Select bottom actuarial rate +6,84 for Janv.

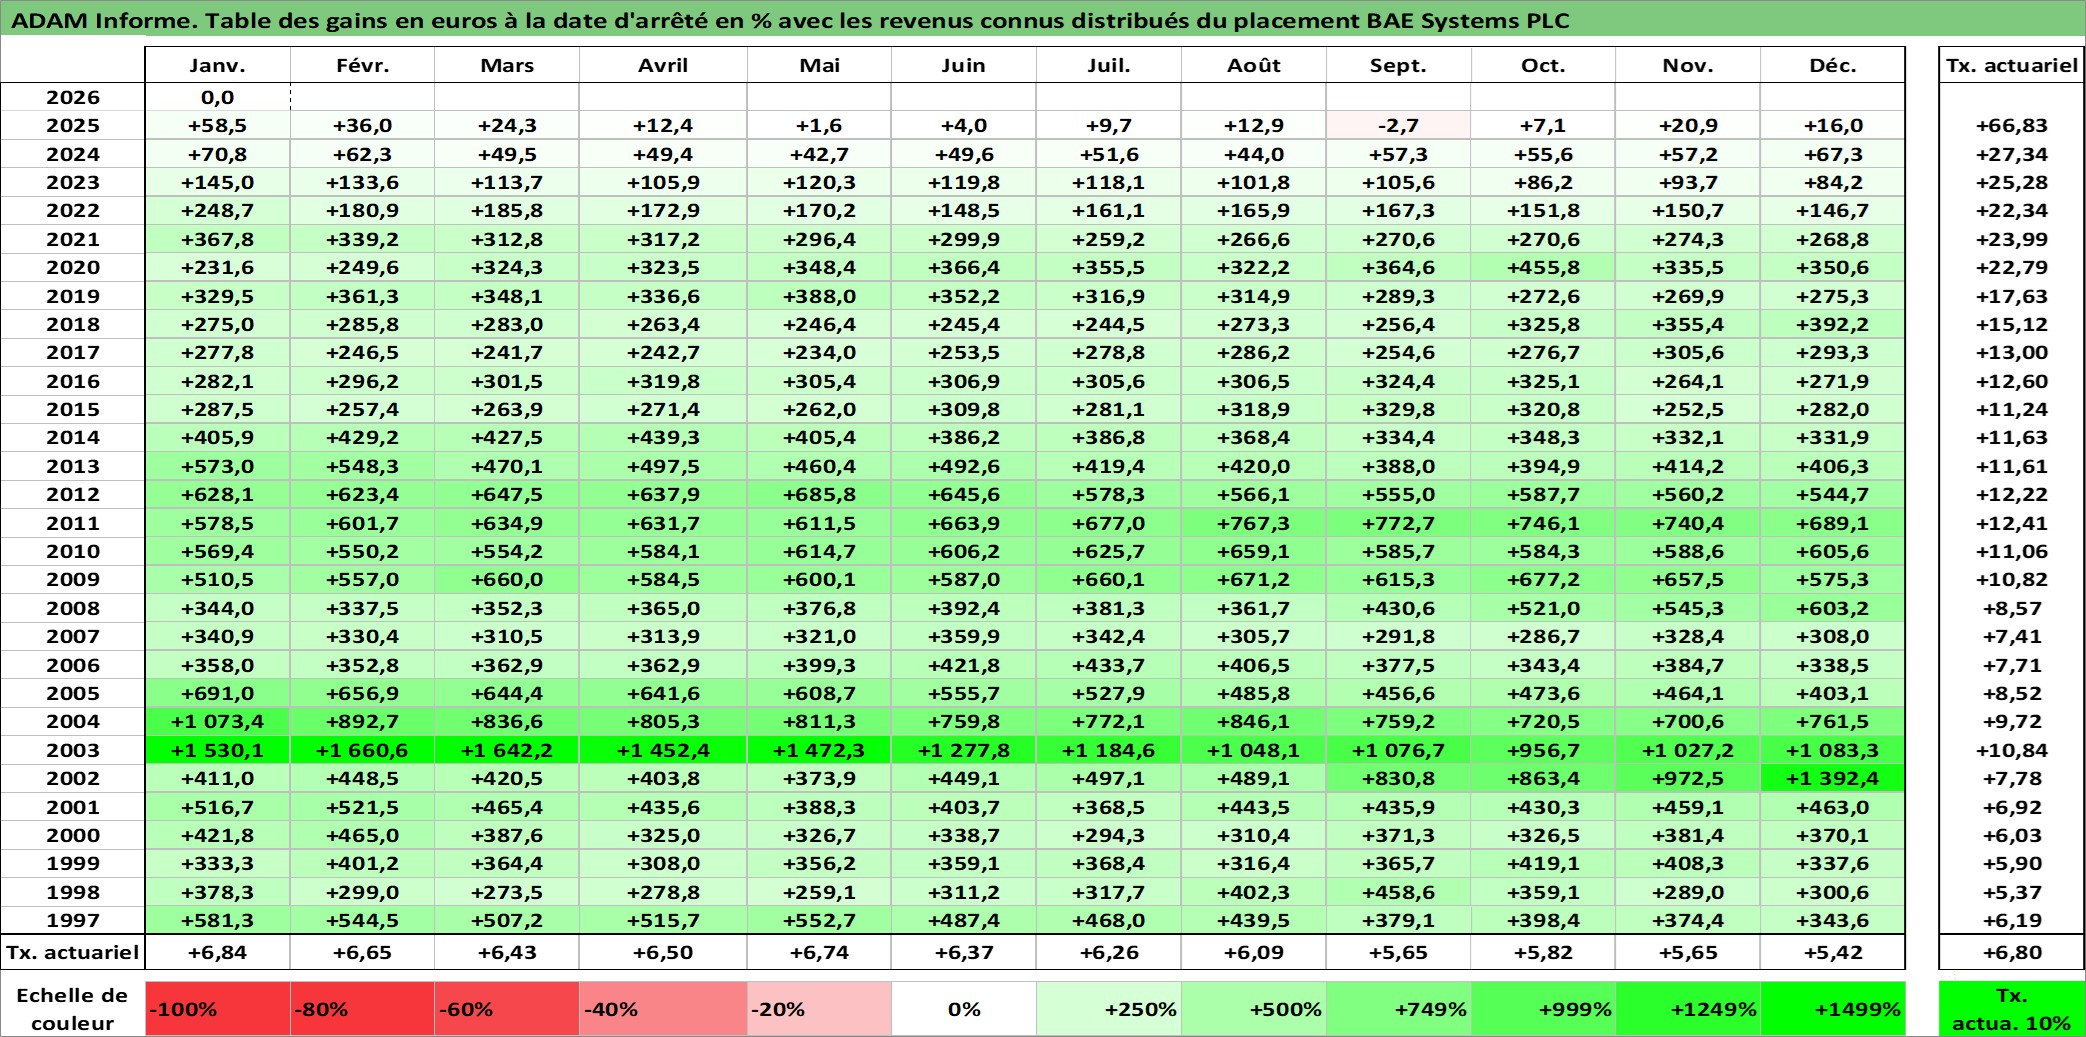pyautogui.click(x=218, y=952)
